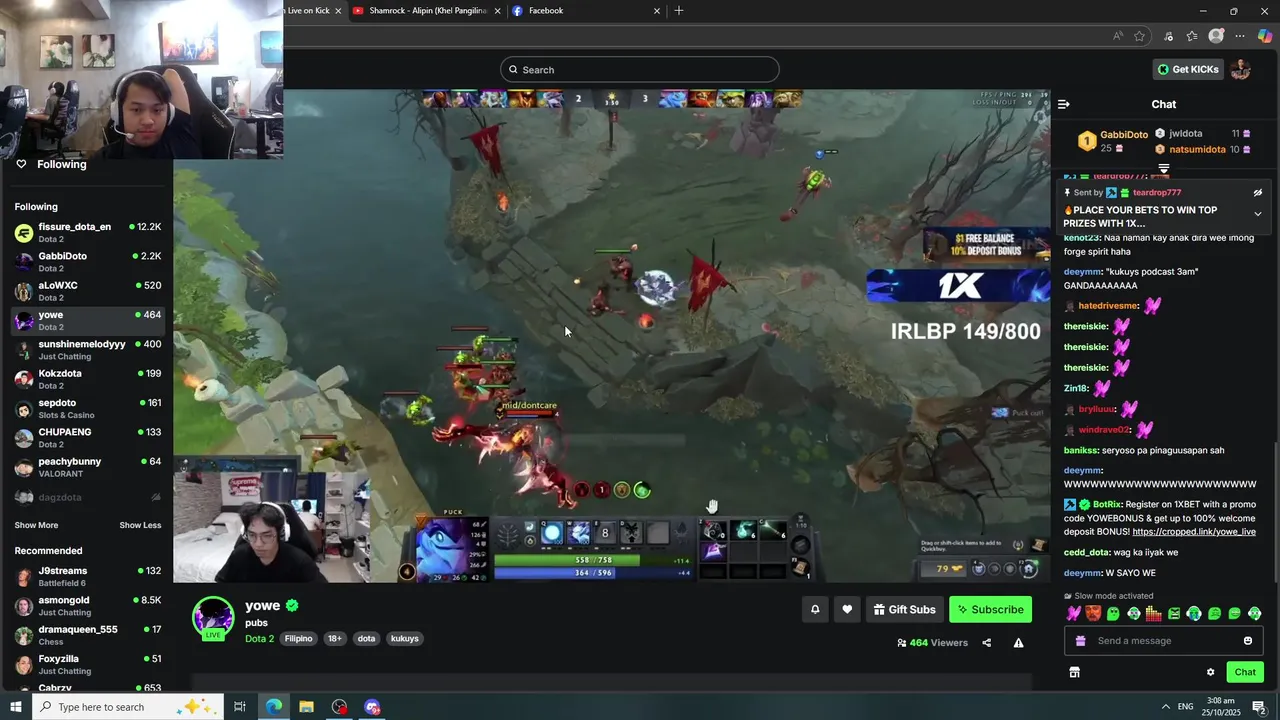Click the Subscribe button
Screen dimensions: 1280x720
pyautogui.click(x=990, y=609)
